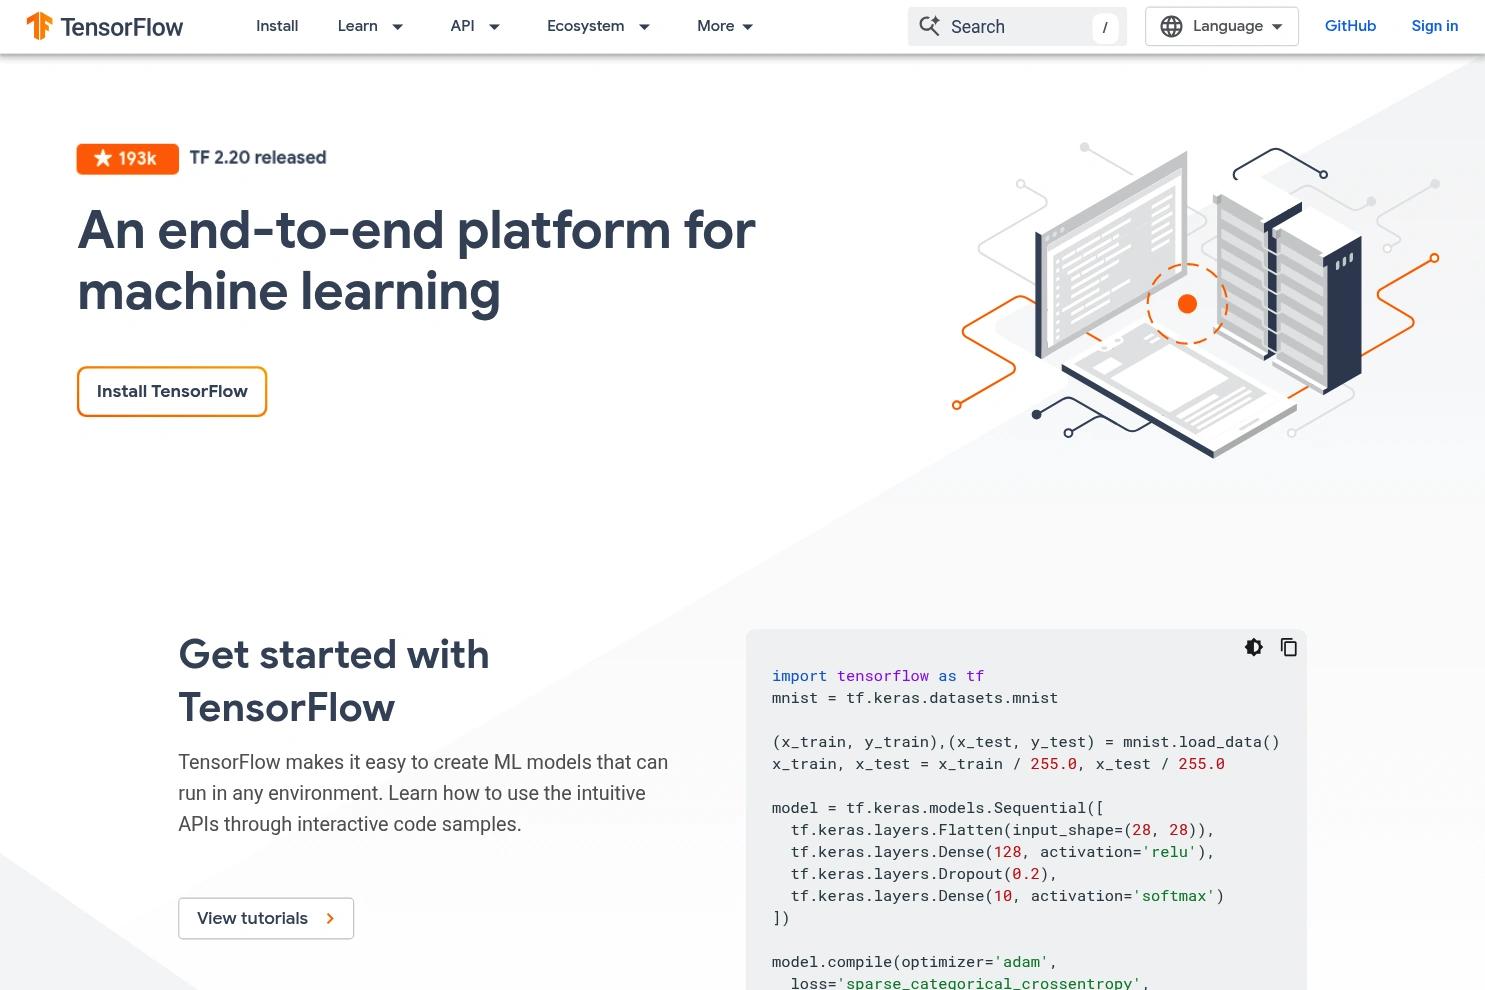
Task: Click the model.compile code line
Action: 914,962
